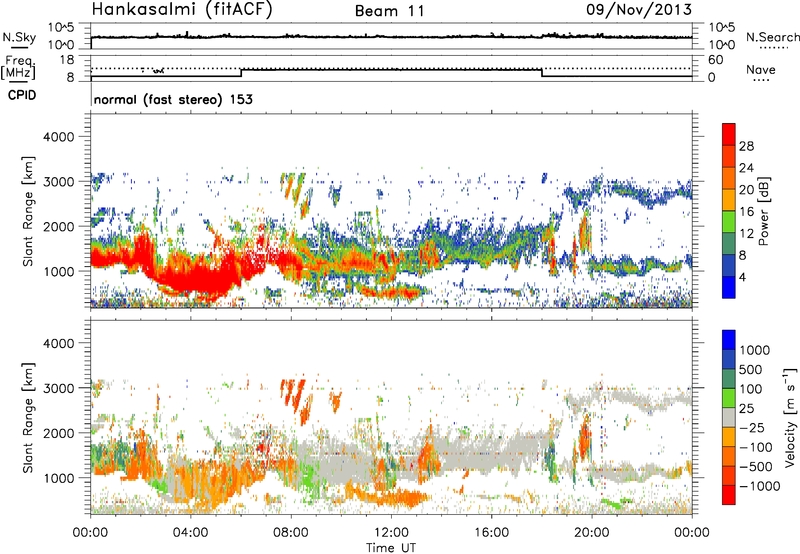Click the "12:00" time axis tick label
Viewport: 800px width, 554px height.
pyautogui.click(x=391, y=533)
